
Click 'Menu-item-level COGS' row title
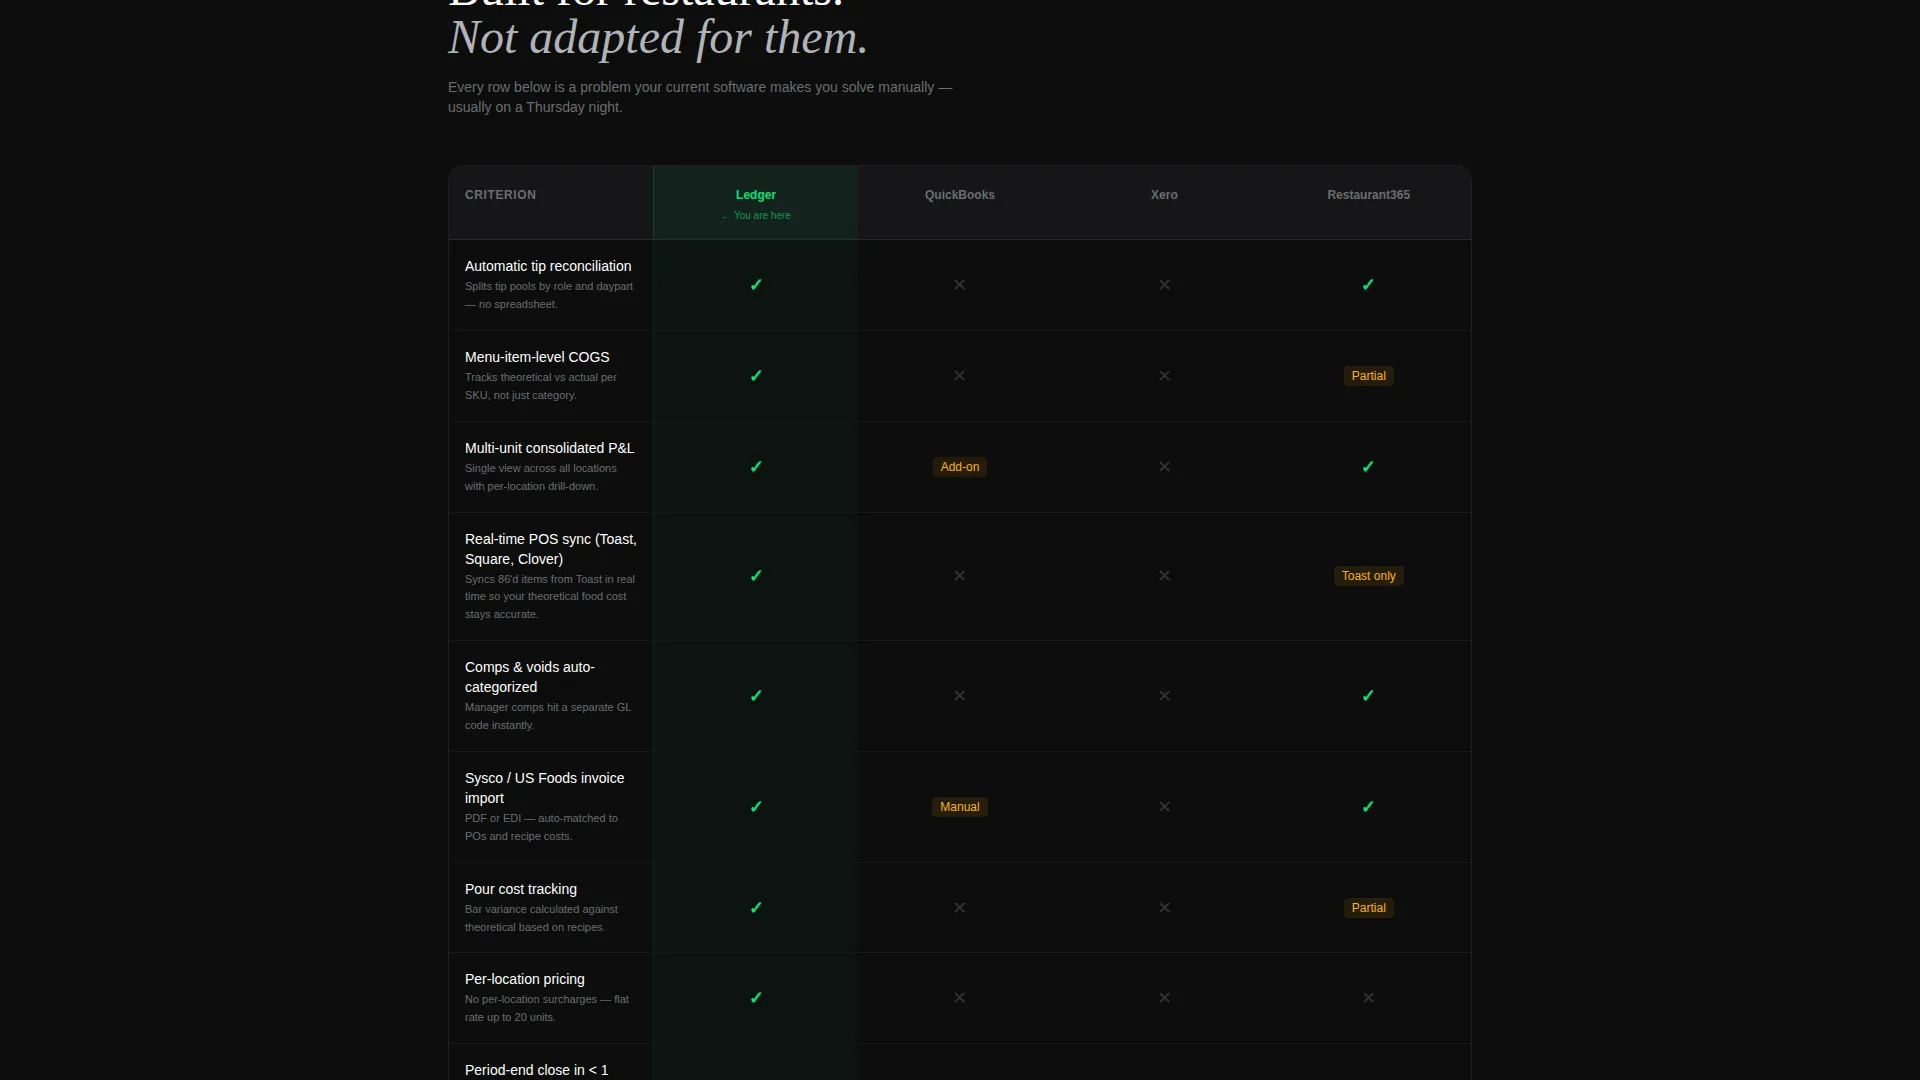point(537,357)
